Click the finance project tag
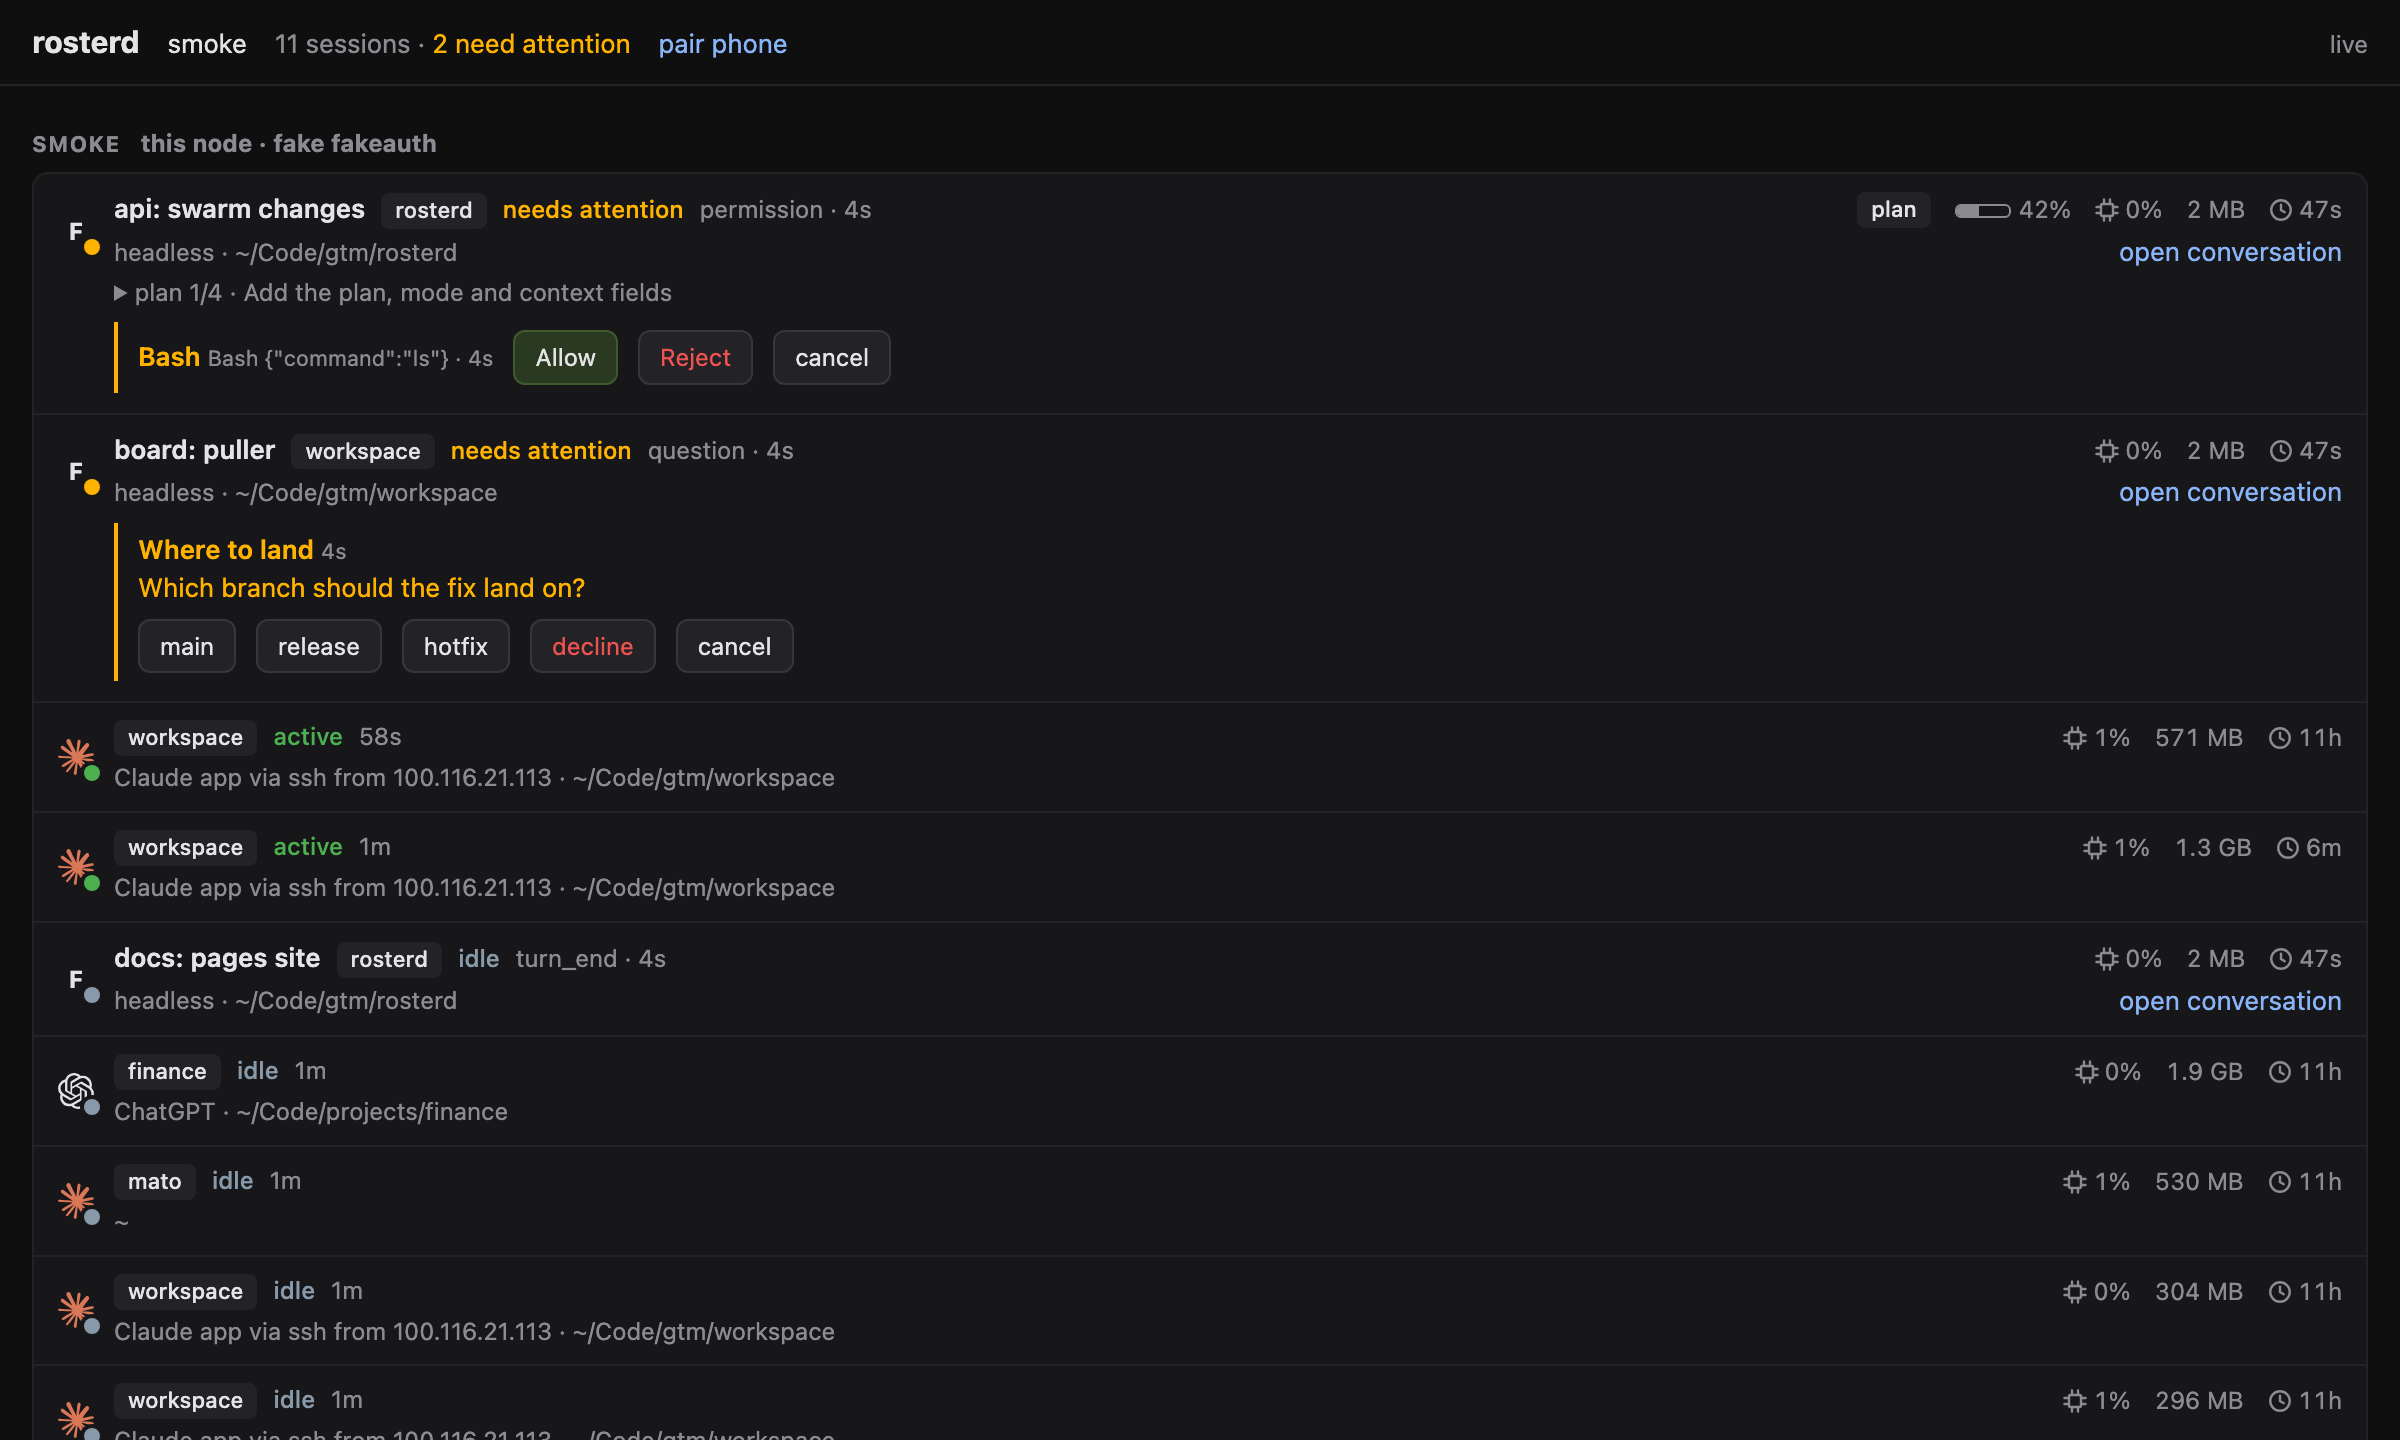 (167, 1071)
